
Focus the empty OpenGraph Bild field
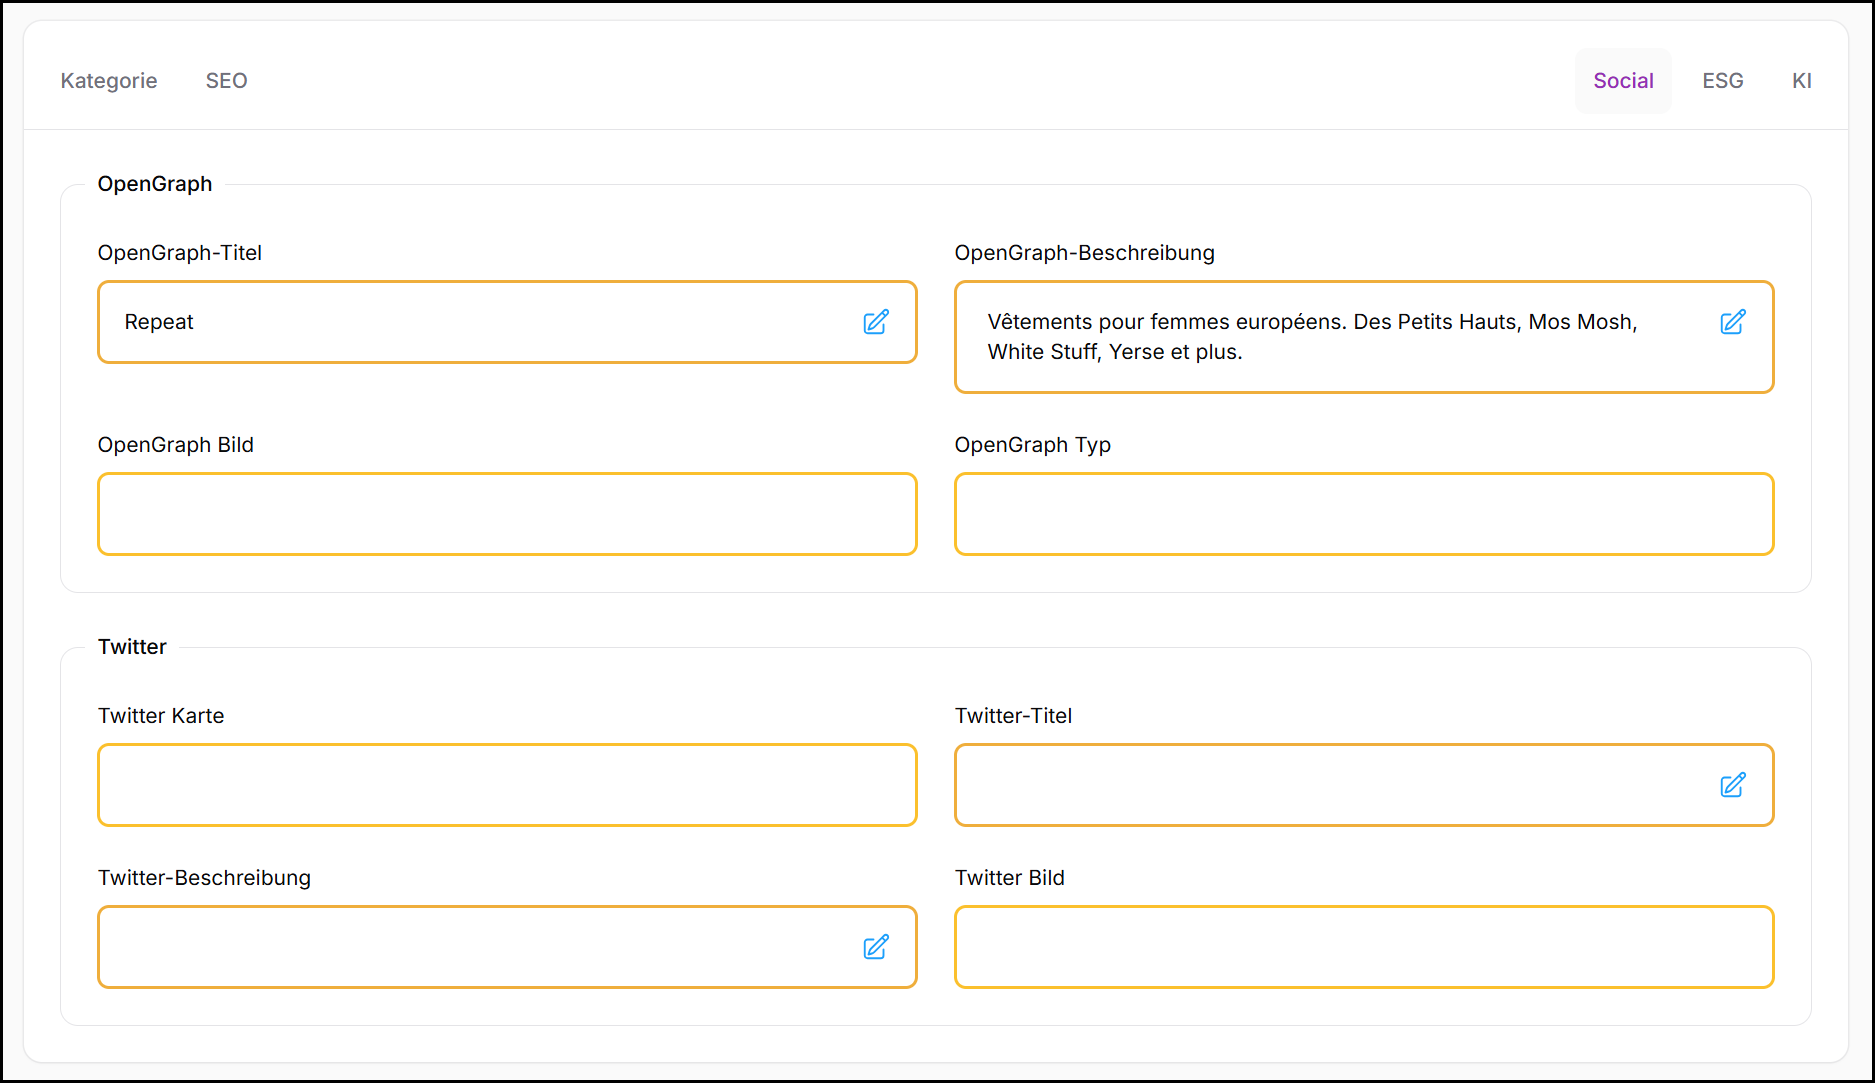507,514
